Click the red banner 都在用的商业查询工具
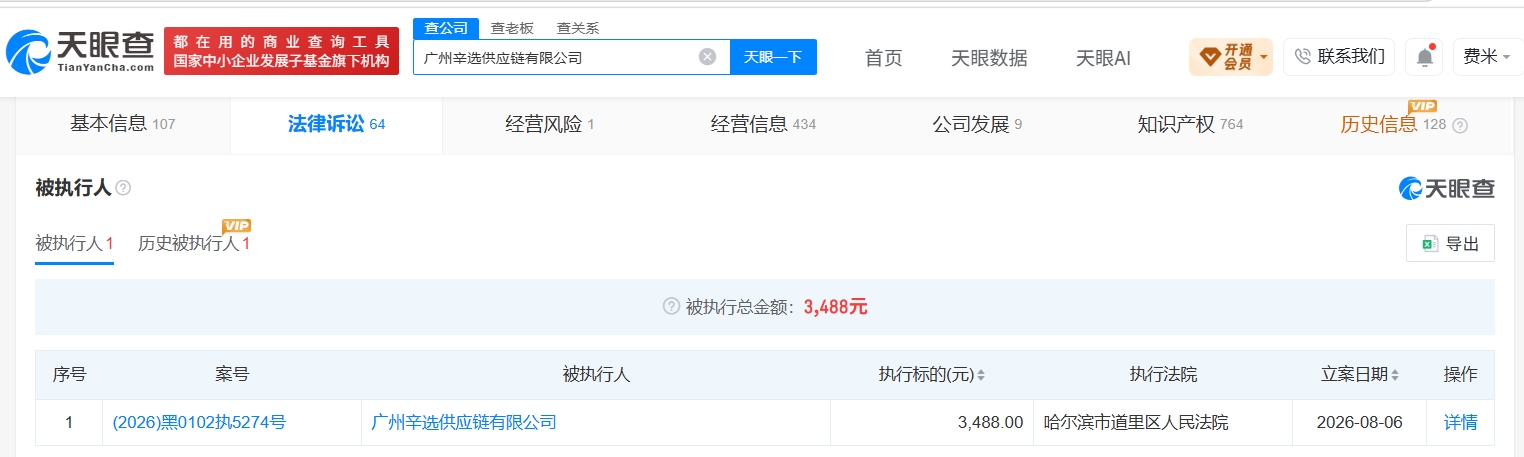The width and height of the screenshot is (1524, 457). (x=281, y=51)
